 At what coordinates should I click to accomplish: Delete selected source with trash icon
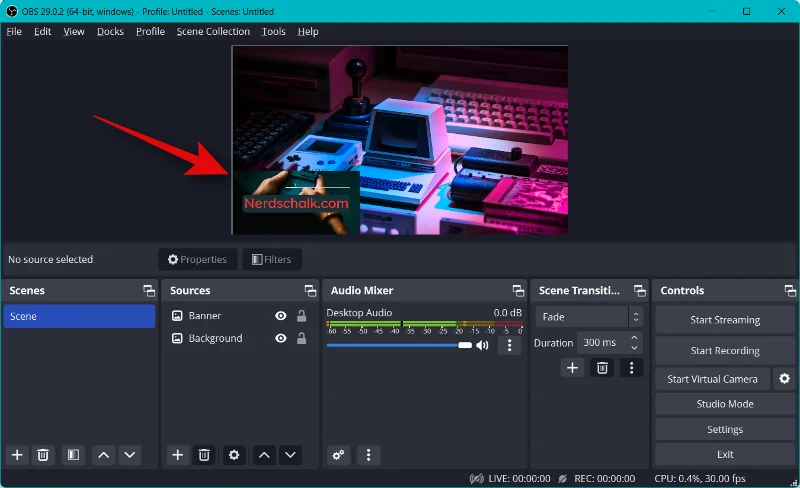pyautogui.click(x=204, y=455)
